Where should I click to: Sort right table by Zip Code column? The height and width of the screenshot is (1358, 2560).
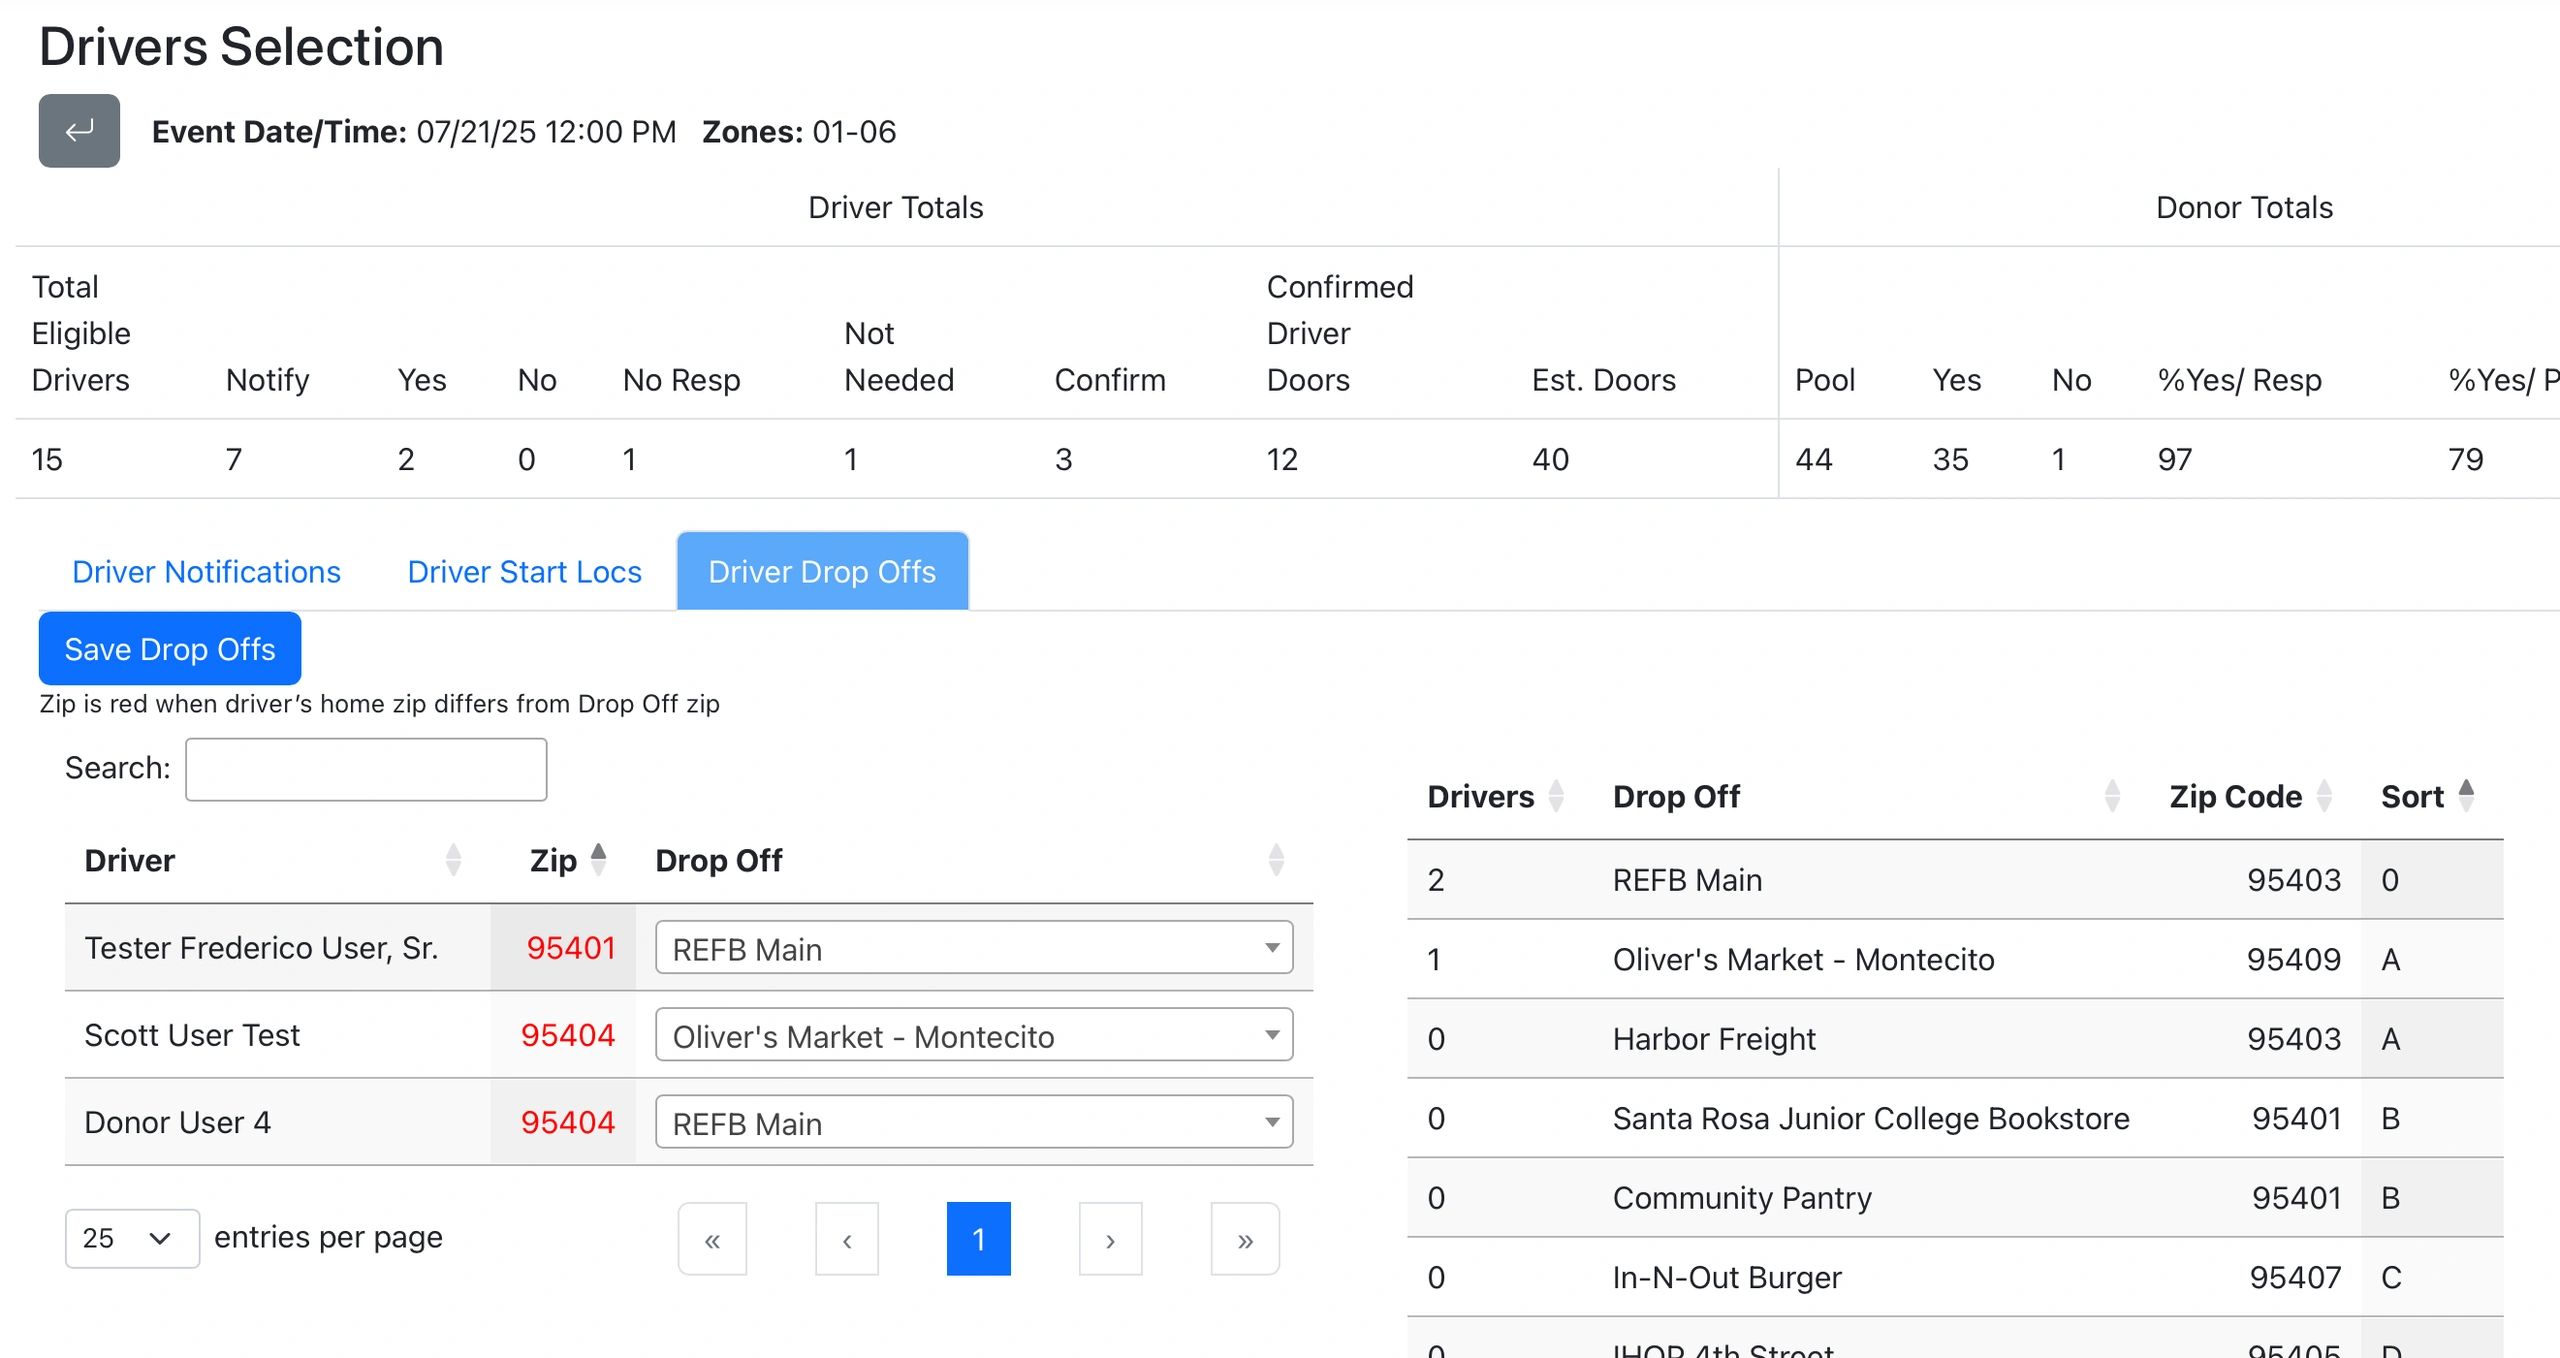pyautogui.click(x=2235, y=796)
